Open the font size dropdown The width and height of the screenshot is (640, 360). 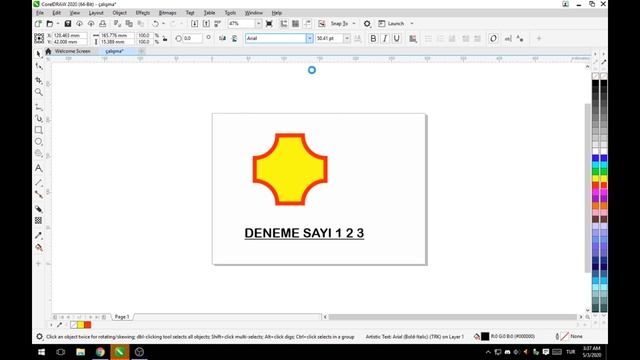pyautogui.click(x=347, y=38)
